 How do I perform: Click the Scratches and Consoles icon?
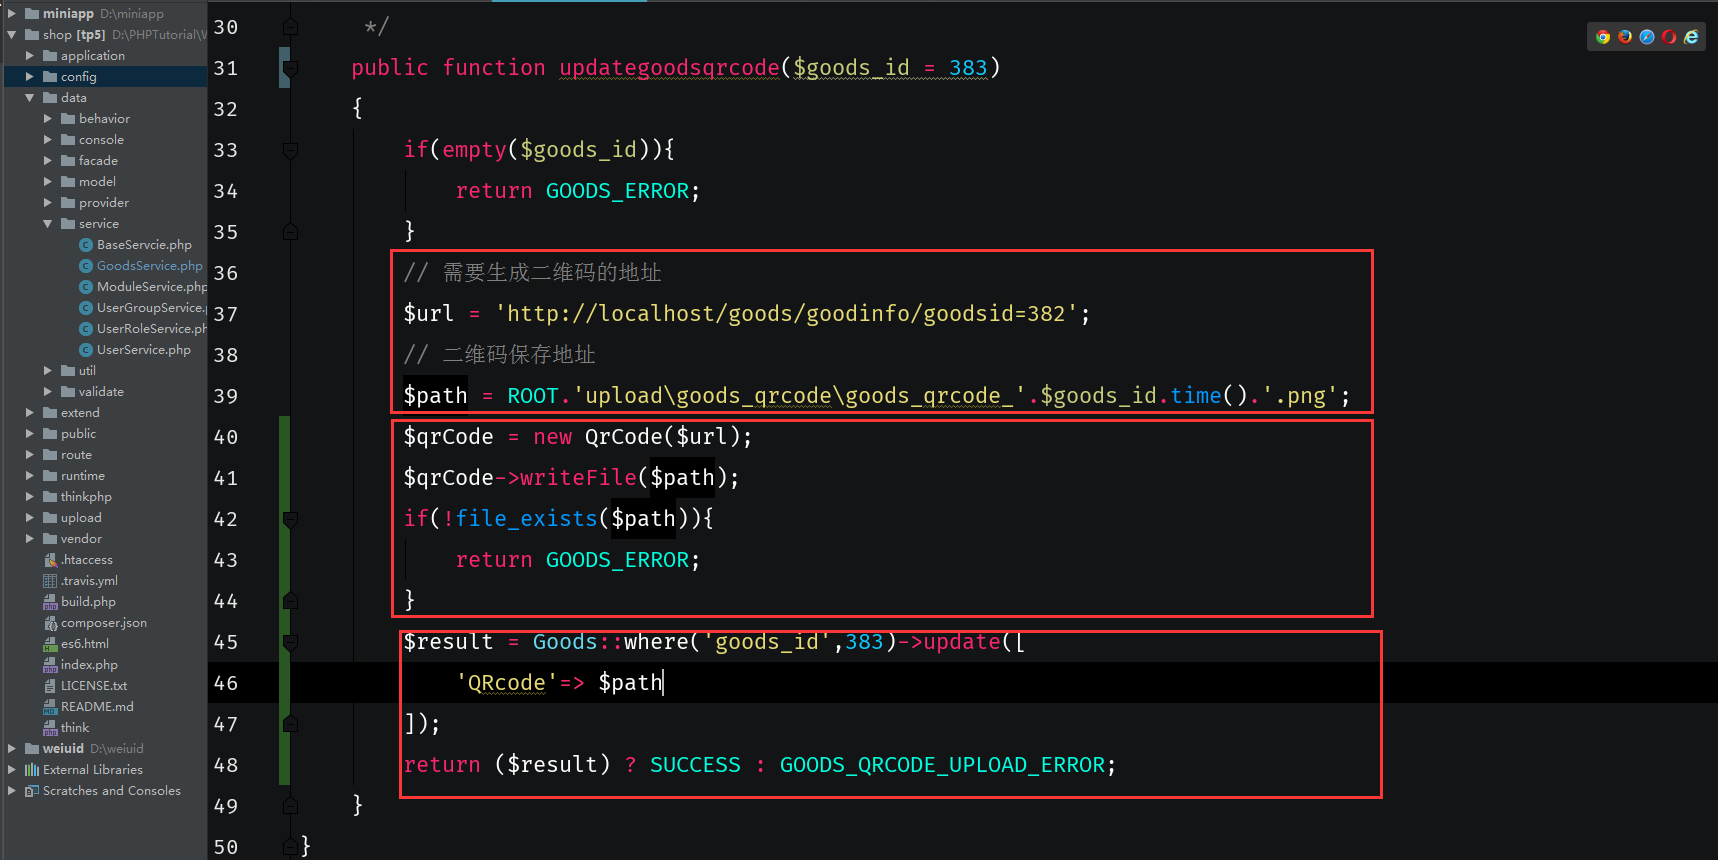coord(32,791)
